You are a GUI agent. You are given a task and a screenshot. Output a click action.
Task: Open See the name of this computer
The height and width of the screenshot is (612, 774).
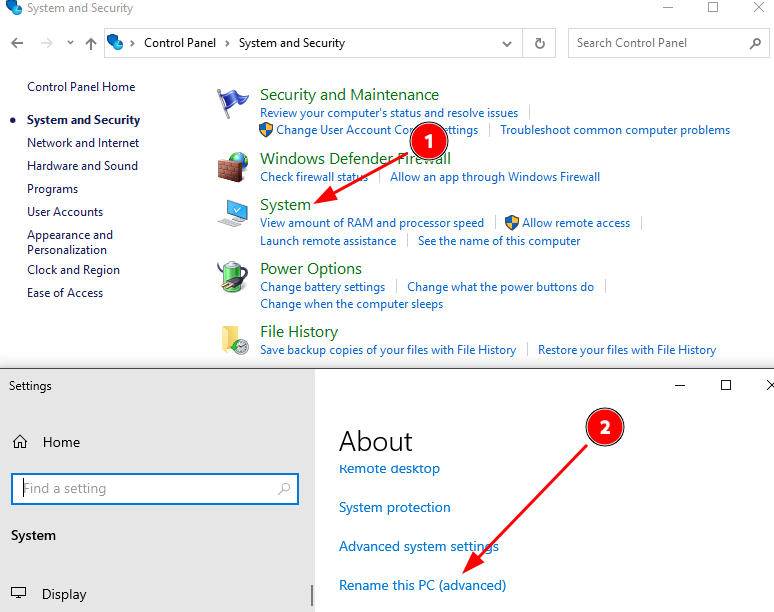[x=499, y=241]
